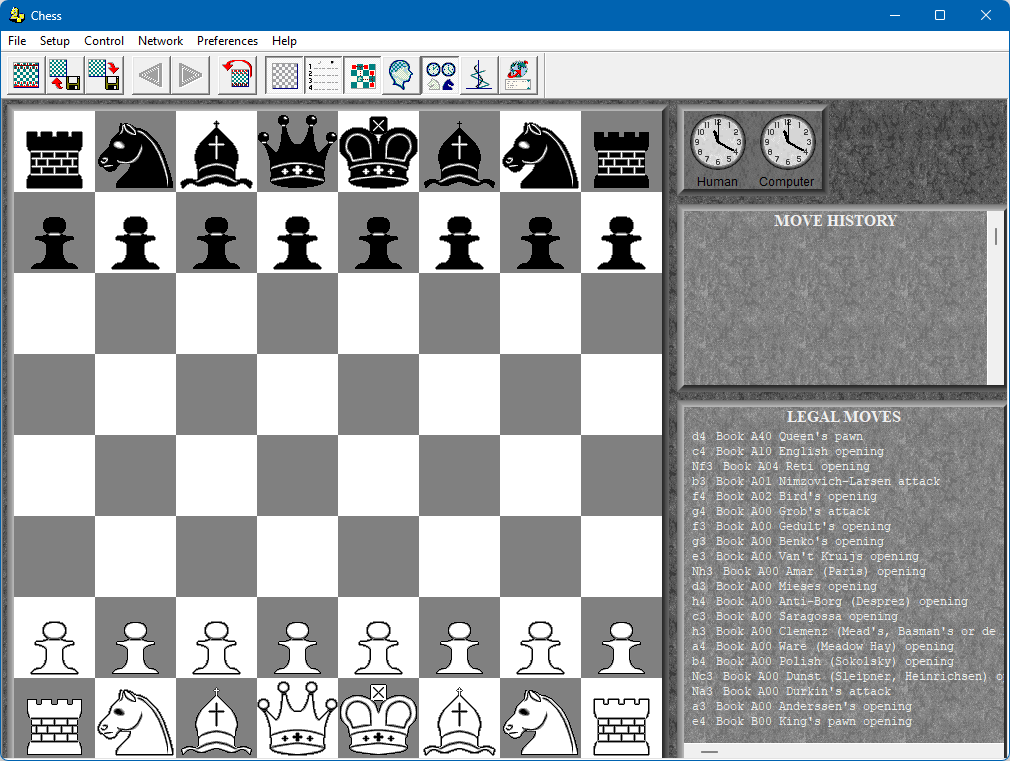Screen dimensions: 1010x761
Task: Click the 'h4 Anti-Borg (Desprez) opening' move
Action: click(x=830, y=601)
